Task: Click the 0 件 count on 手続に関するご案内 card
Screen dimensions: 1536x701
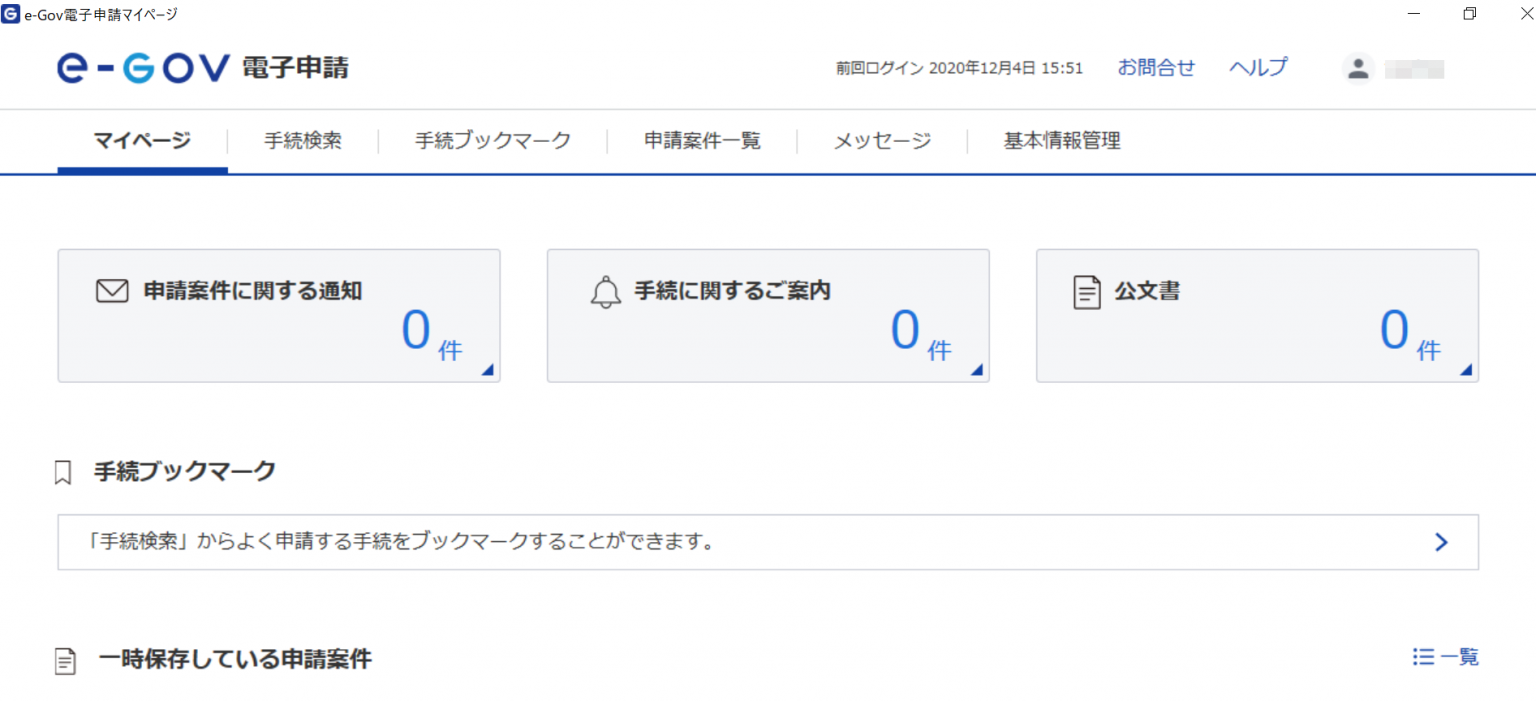Action: [921, 333]
